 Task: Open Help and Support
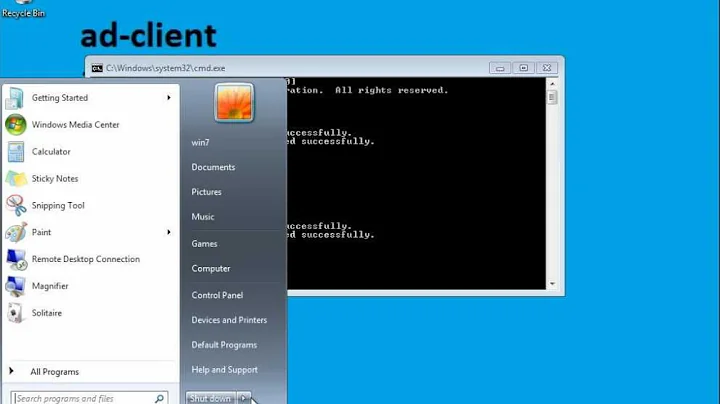click(x=225, y=370)
